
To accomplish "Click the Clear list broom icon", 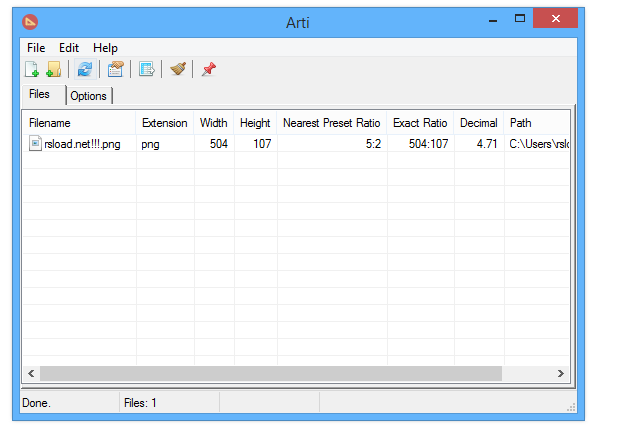I will tap(178, 69).
